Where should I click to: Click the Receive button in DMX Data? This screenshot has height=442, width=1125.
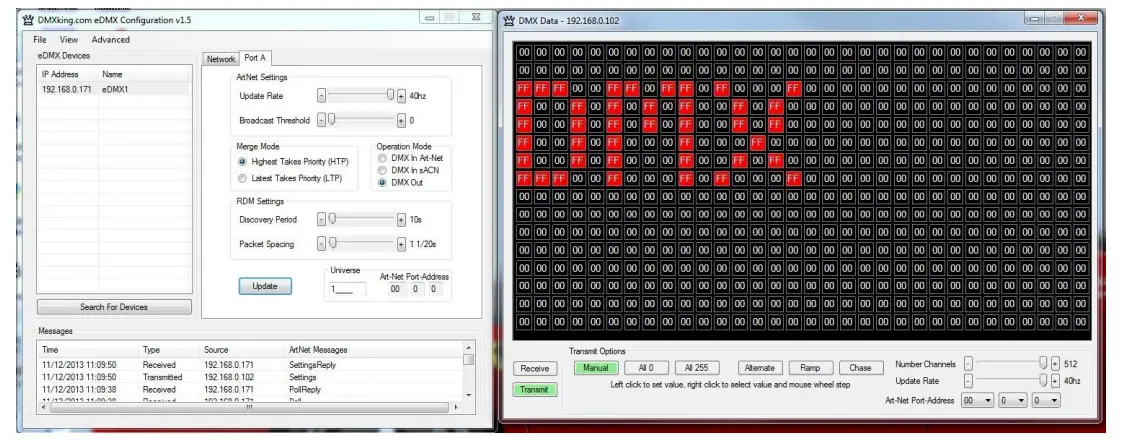click(x=535, y=369)
